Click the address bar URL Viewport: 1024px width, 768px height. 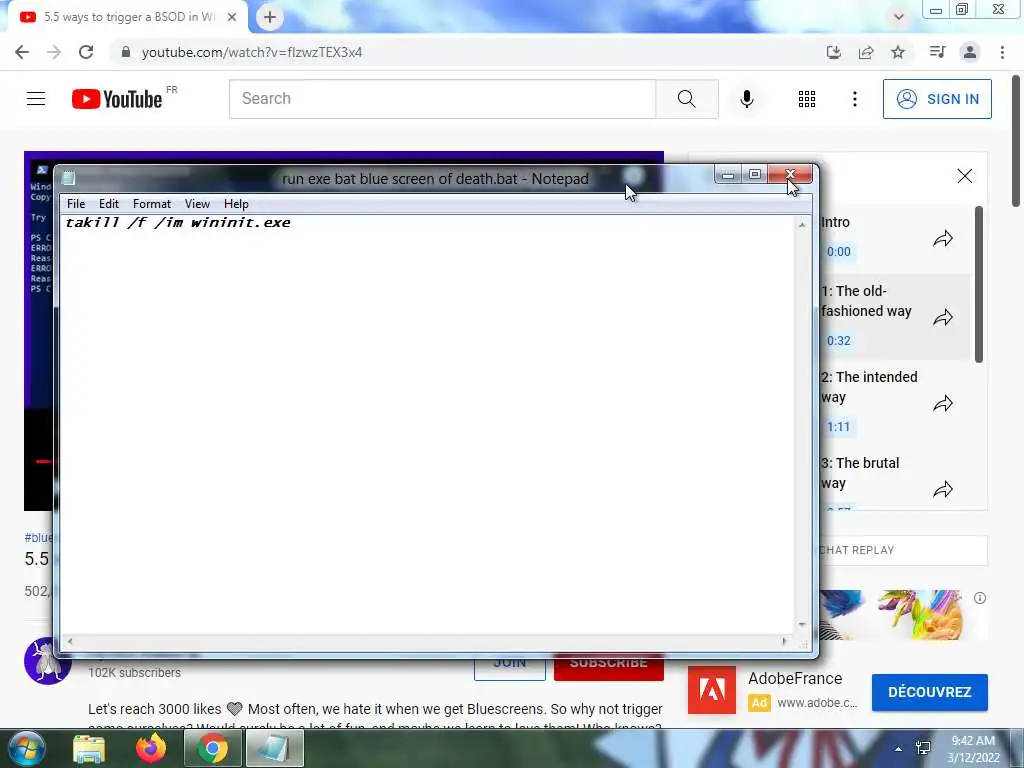[x=252, y=52]
